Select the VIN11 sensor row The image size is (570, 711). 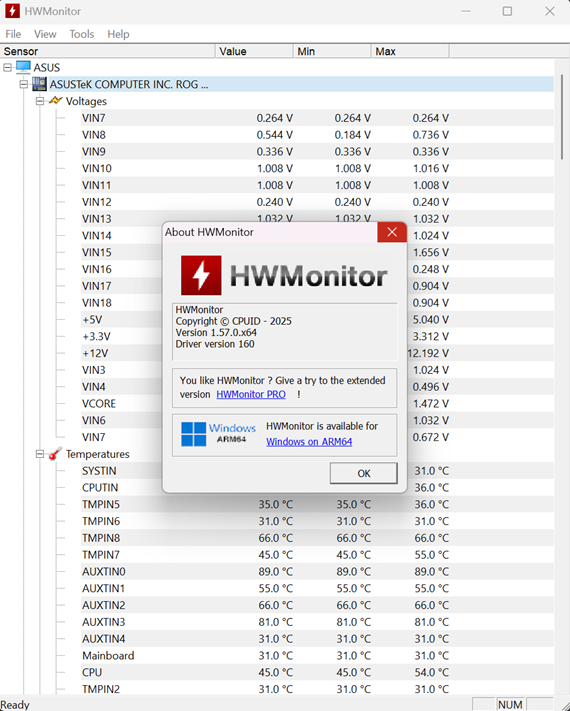(317, 185)
